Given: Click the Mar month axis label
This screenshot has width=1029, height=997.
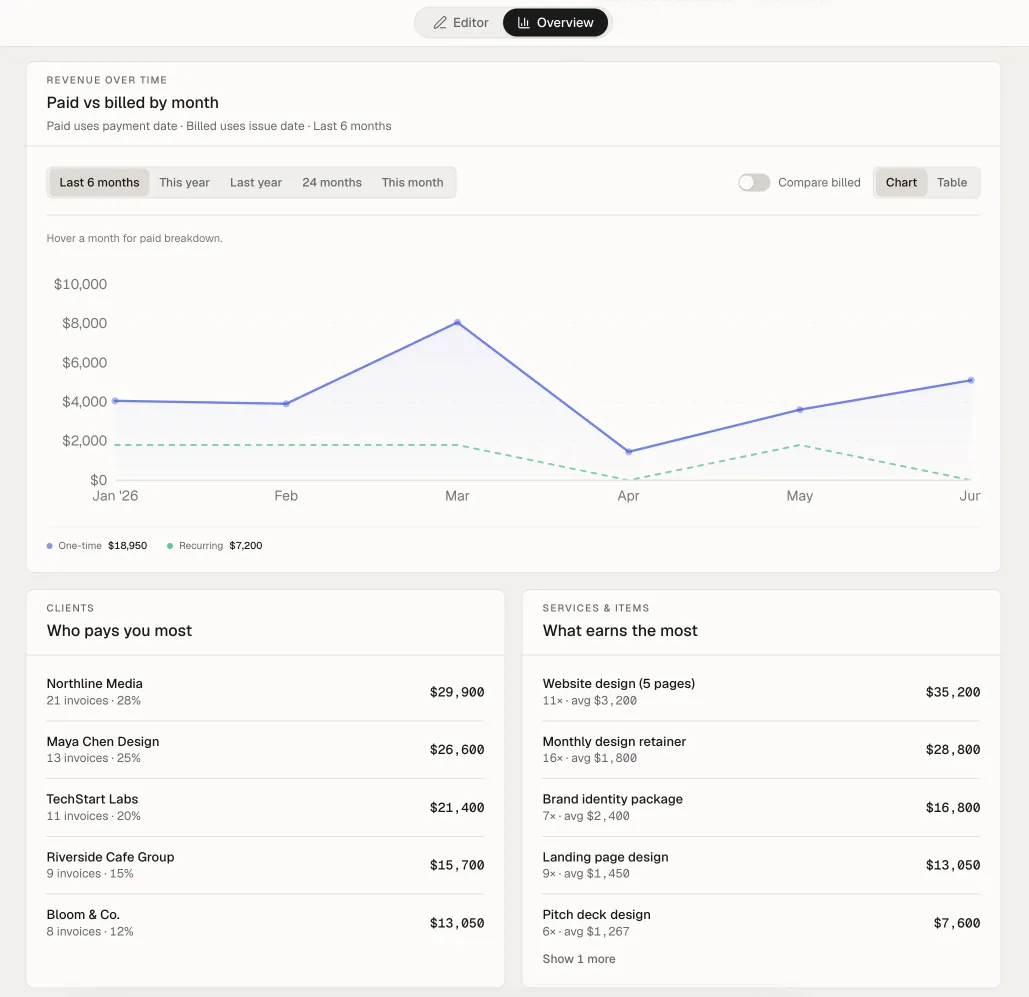Looking at the screenshot, I should [457, 496].
